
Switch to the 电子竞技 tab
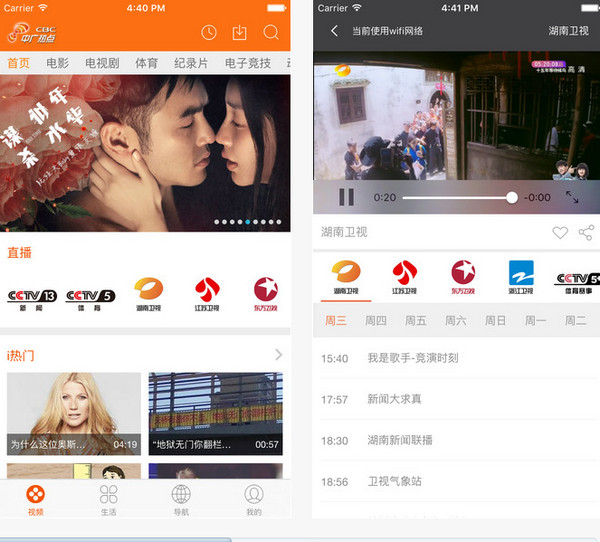pyautogui.click(x=248, y=63)
